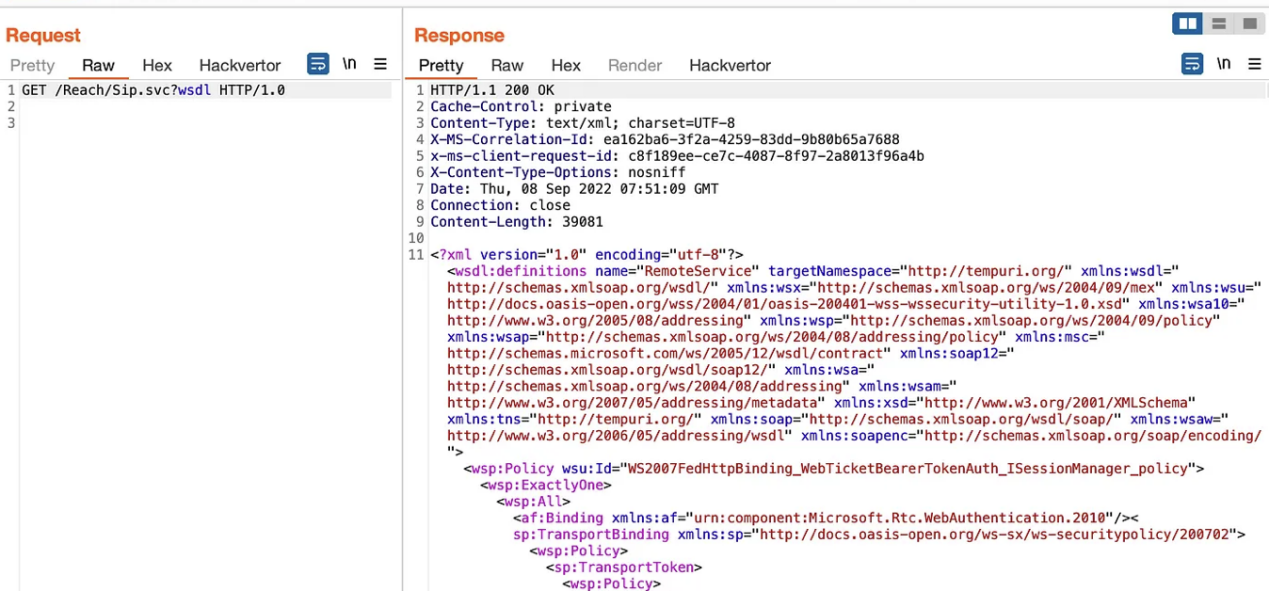This screenshot has height=591, width=1269.
Task: Toggle line wrap icon in Request panel
Action: pyautogui.click(x=318, y=64)
